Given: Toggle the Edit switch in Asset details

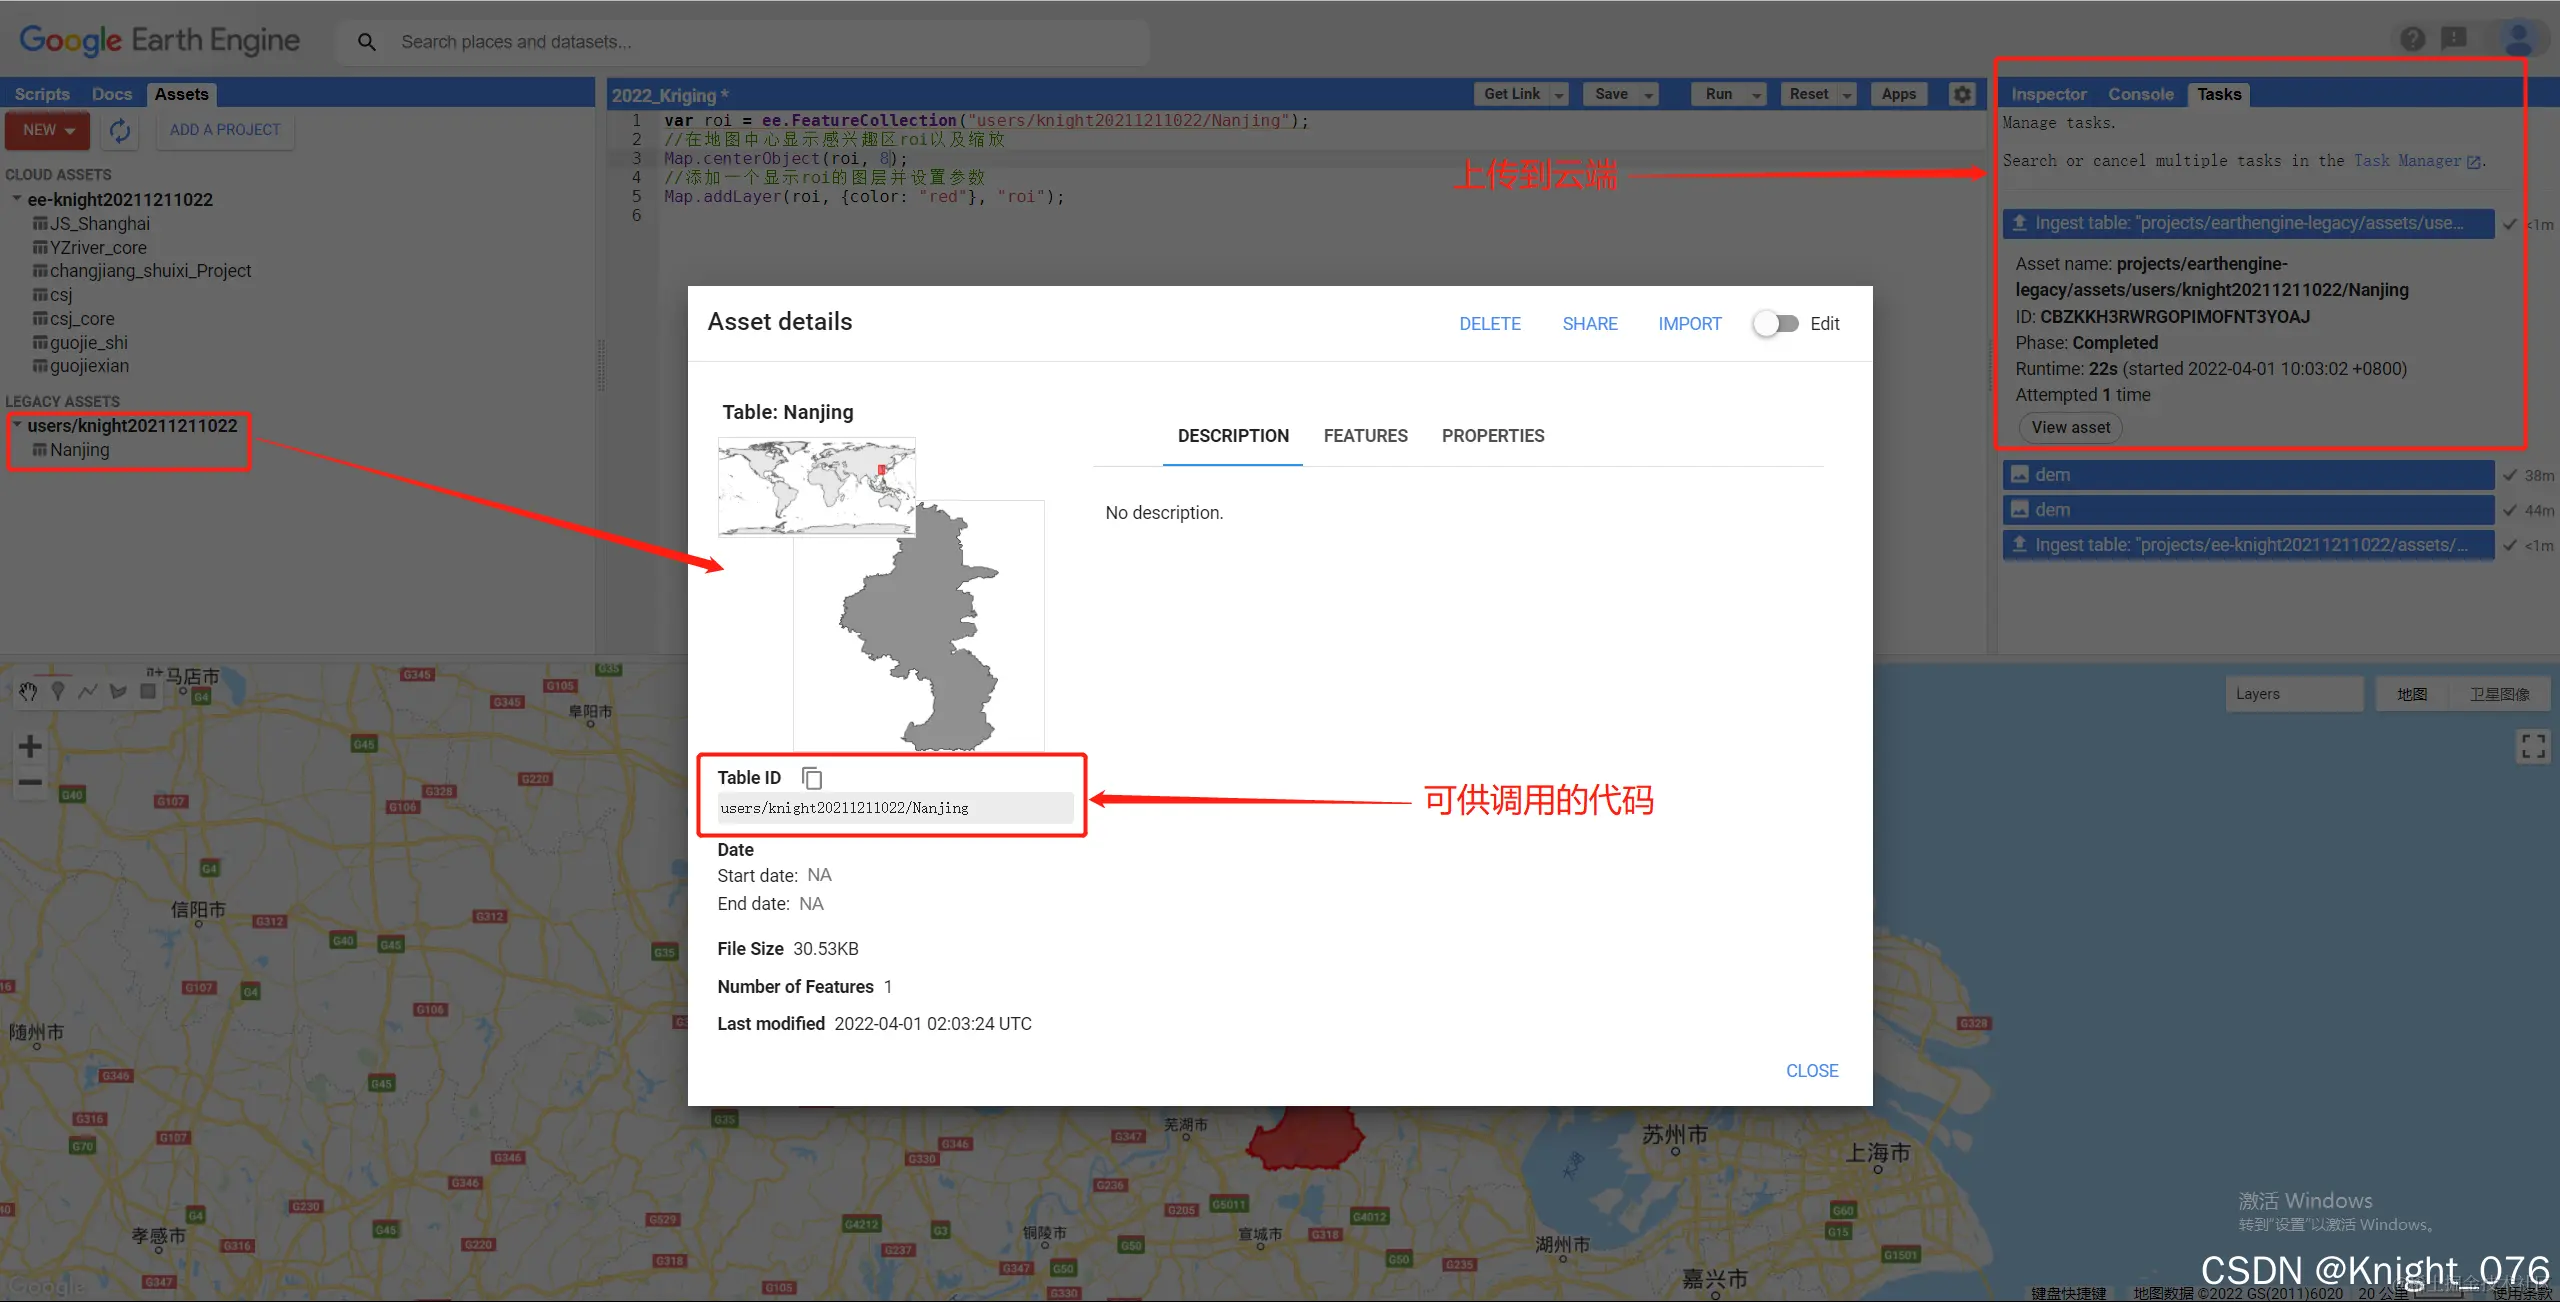Looking at the screenshot, I should coord(1776,324).
